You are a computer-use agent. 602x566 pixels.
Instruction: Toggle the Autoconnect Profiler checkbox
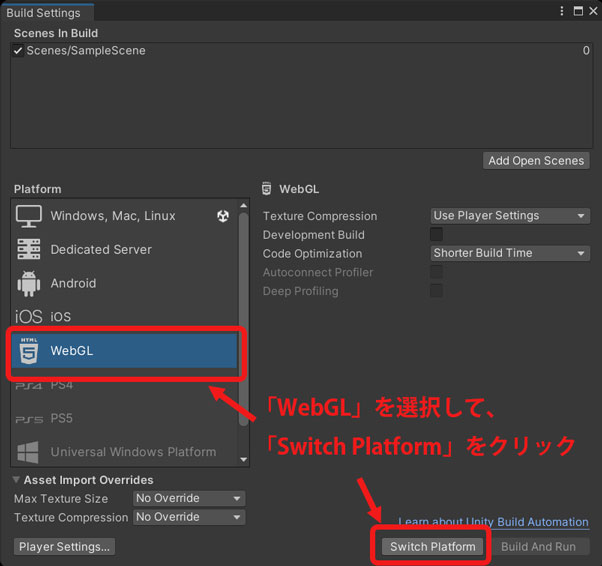click(437, 272)
